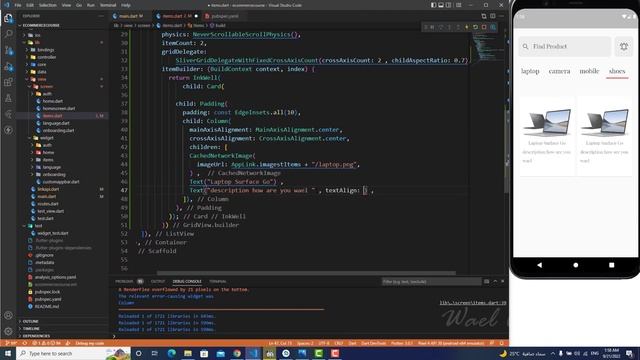
Task: Open Cortana circle icon on taskbar
Action: point(138,353)
